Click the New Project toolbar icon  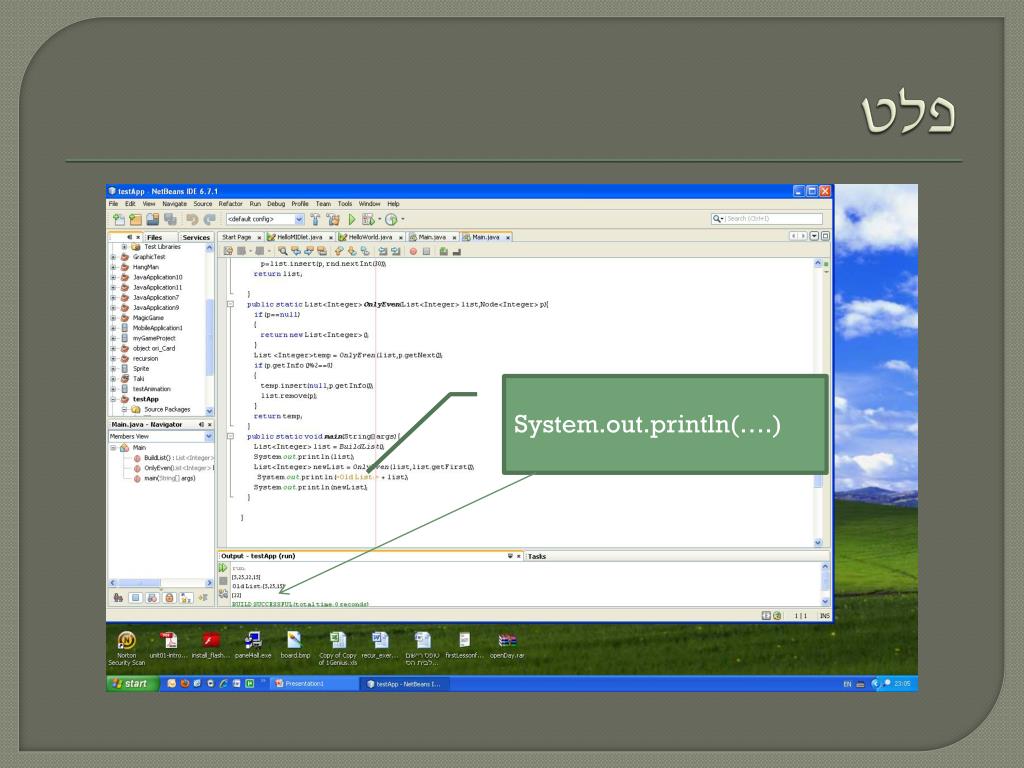point(136,219)
